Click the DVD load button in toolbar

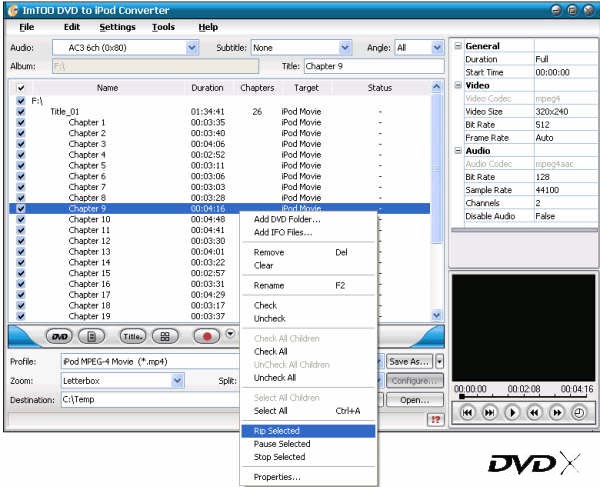[x=59, y=337]
